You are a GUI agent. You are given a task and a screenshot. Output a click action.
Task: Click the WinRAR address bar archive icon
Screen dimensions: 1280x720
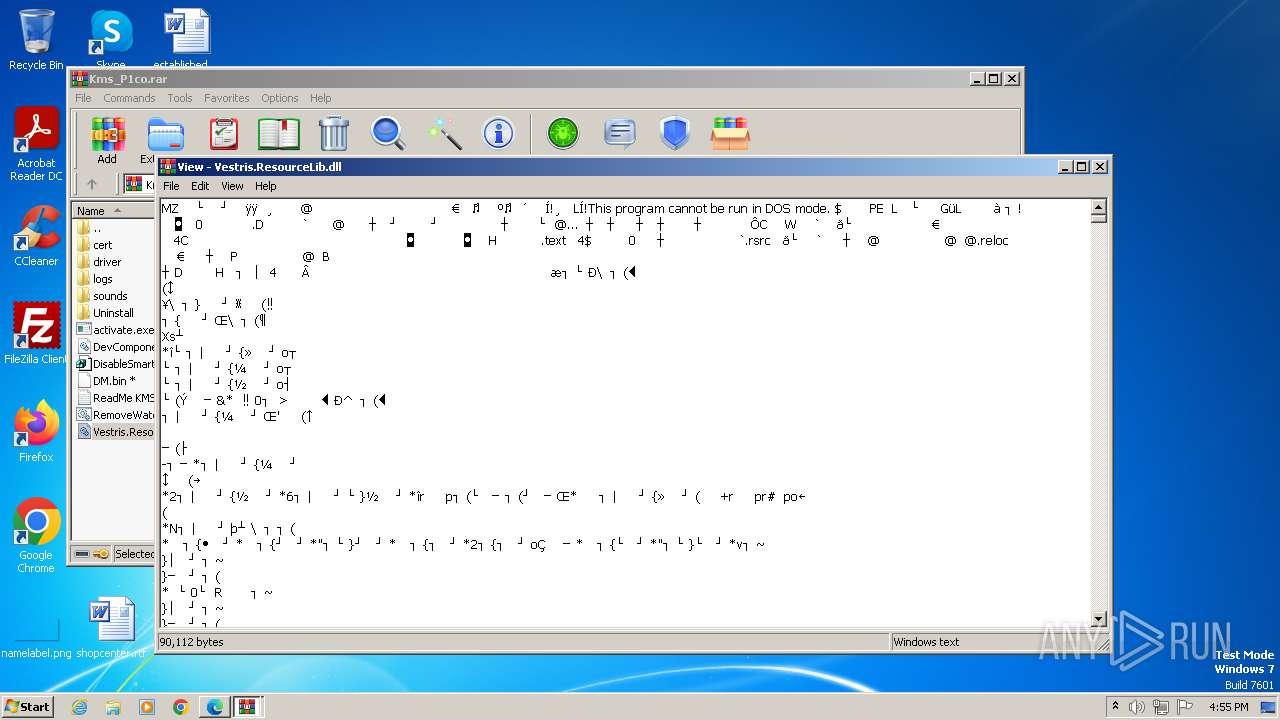point(134,184)
